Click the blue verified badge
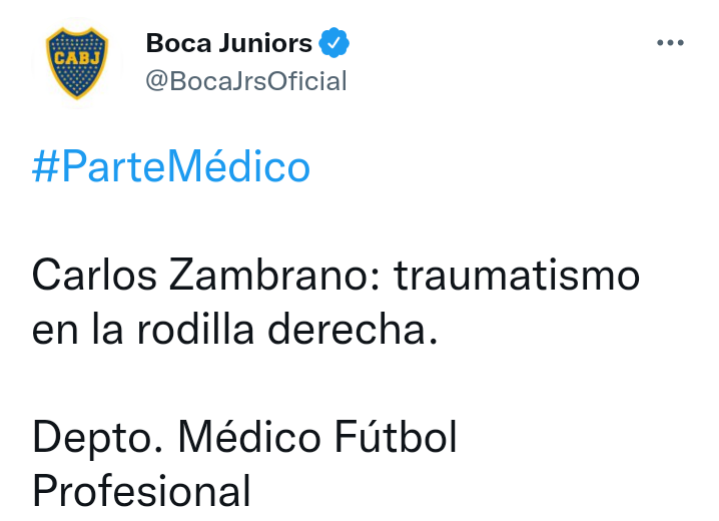The height and width of the screenshot is (521, 719). (334, 43)
